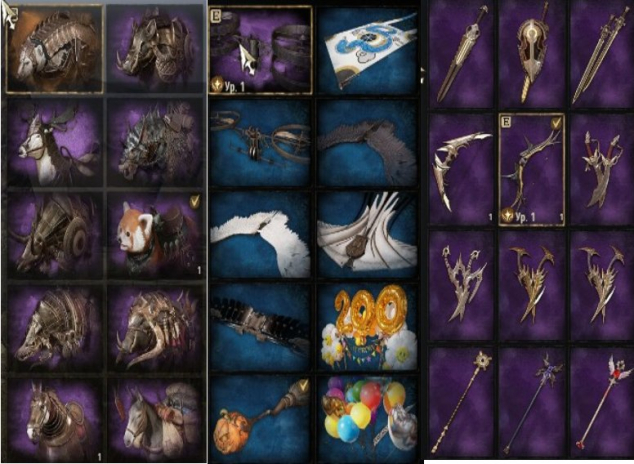Select the white feathered wings item
The image size is (634, 464).
pos(260,234)
